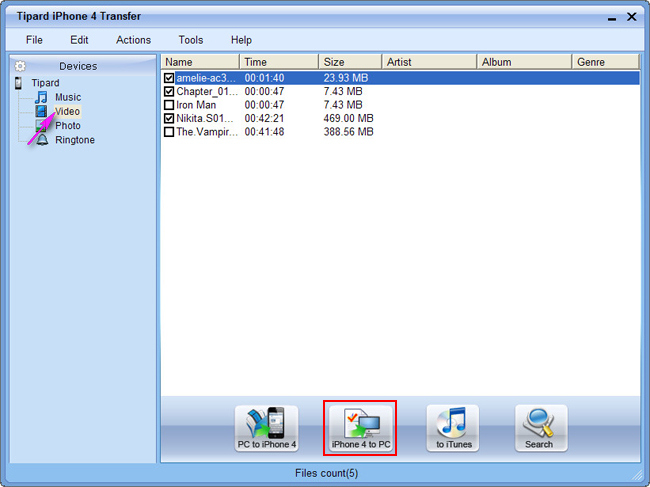Image resolution: width=650 pixels, height=487 pixels.
Task: Click the 388.56 MB size cell
Action: [x=348, y=132]
